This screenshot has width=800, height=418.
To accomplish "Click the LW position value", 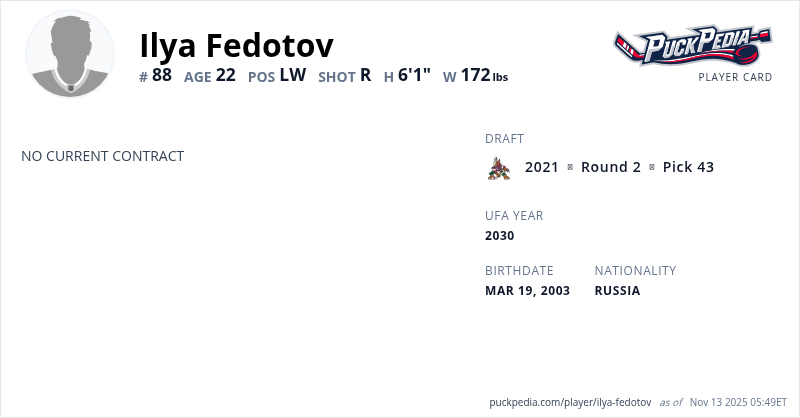I will [x=292, y=75].
